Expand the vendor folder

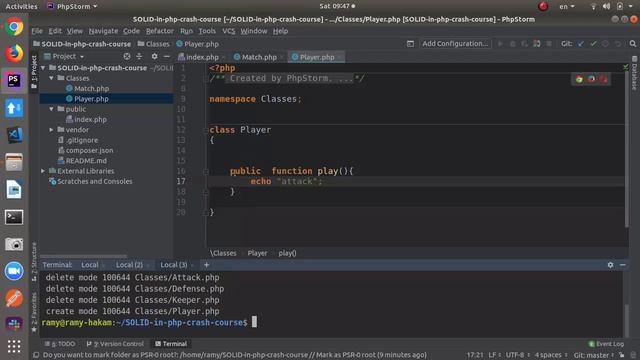pos(51,130)
